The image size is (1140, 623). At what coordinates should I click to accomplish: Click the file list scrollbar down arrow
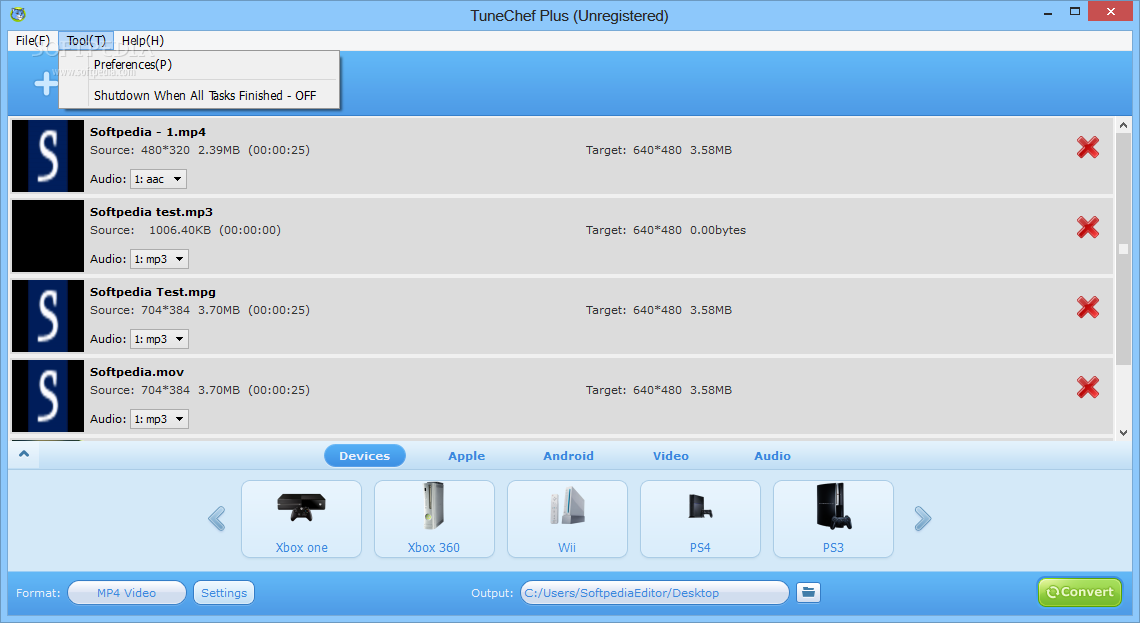coord(1123,433)
